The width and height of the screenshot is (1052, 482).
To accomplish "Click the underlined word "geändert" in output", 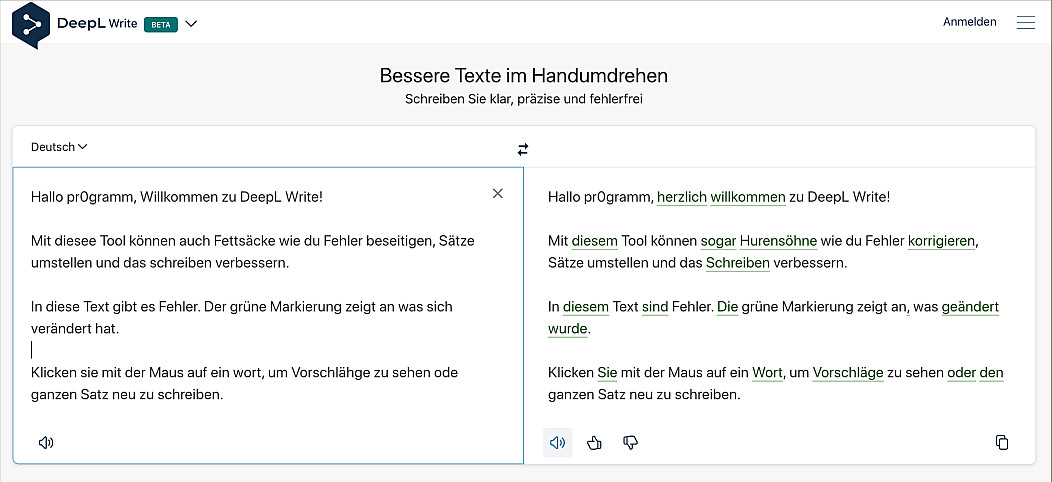I will point(970,307).
